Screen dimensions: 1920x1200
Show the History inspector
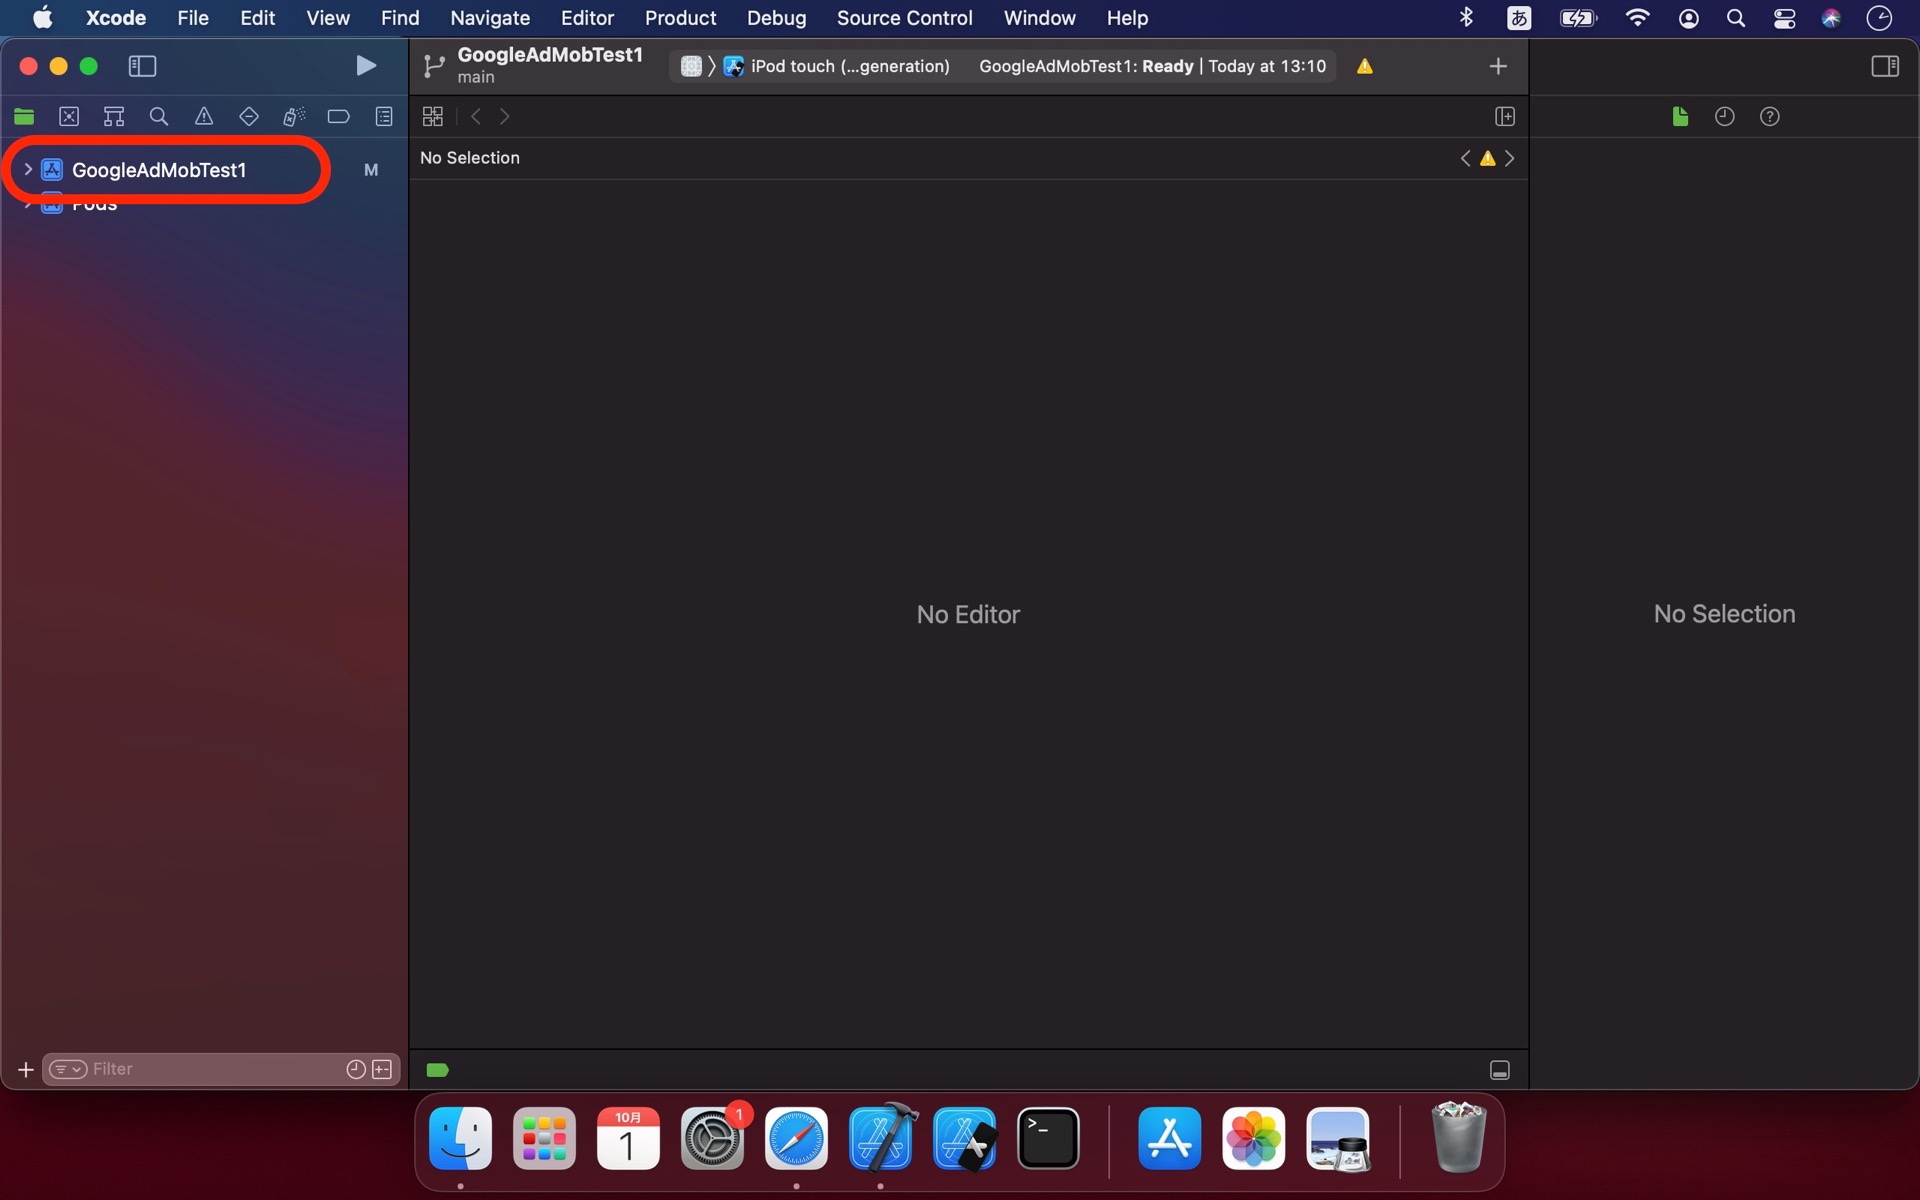point(1725,117)
